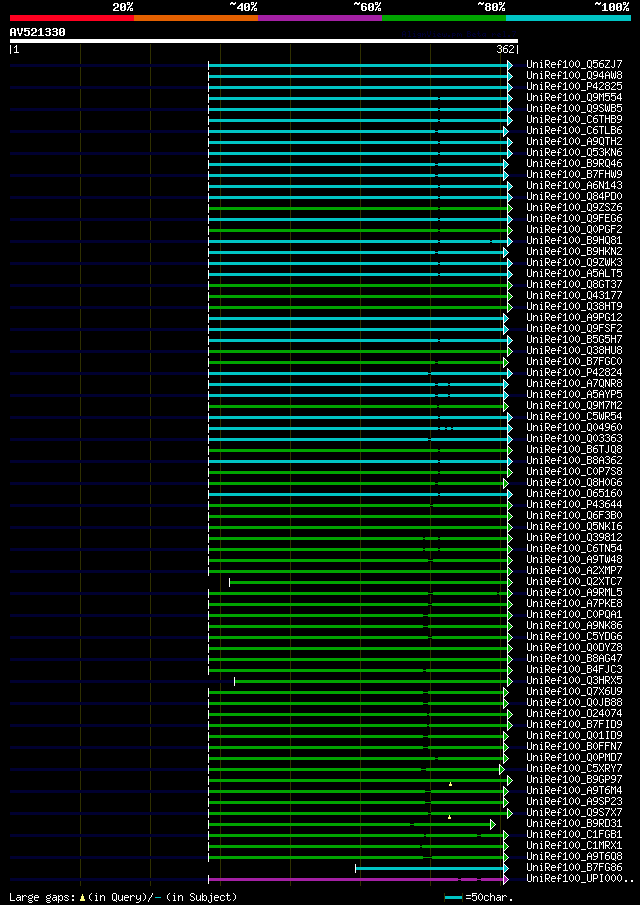Select the UniRef100_B9RD31 label
This screenshot has height=905, width=640.
pos(574,824)
